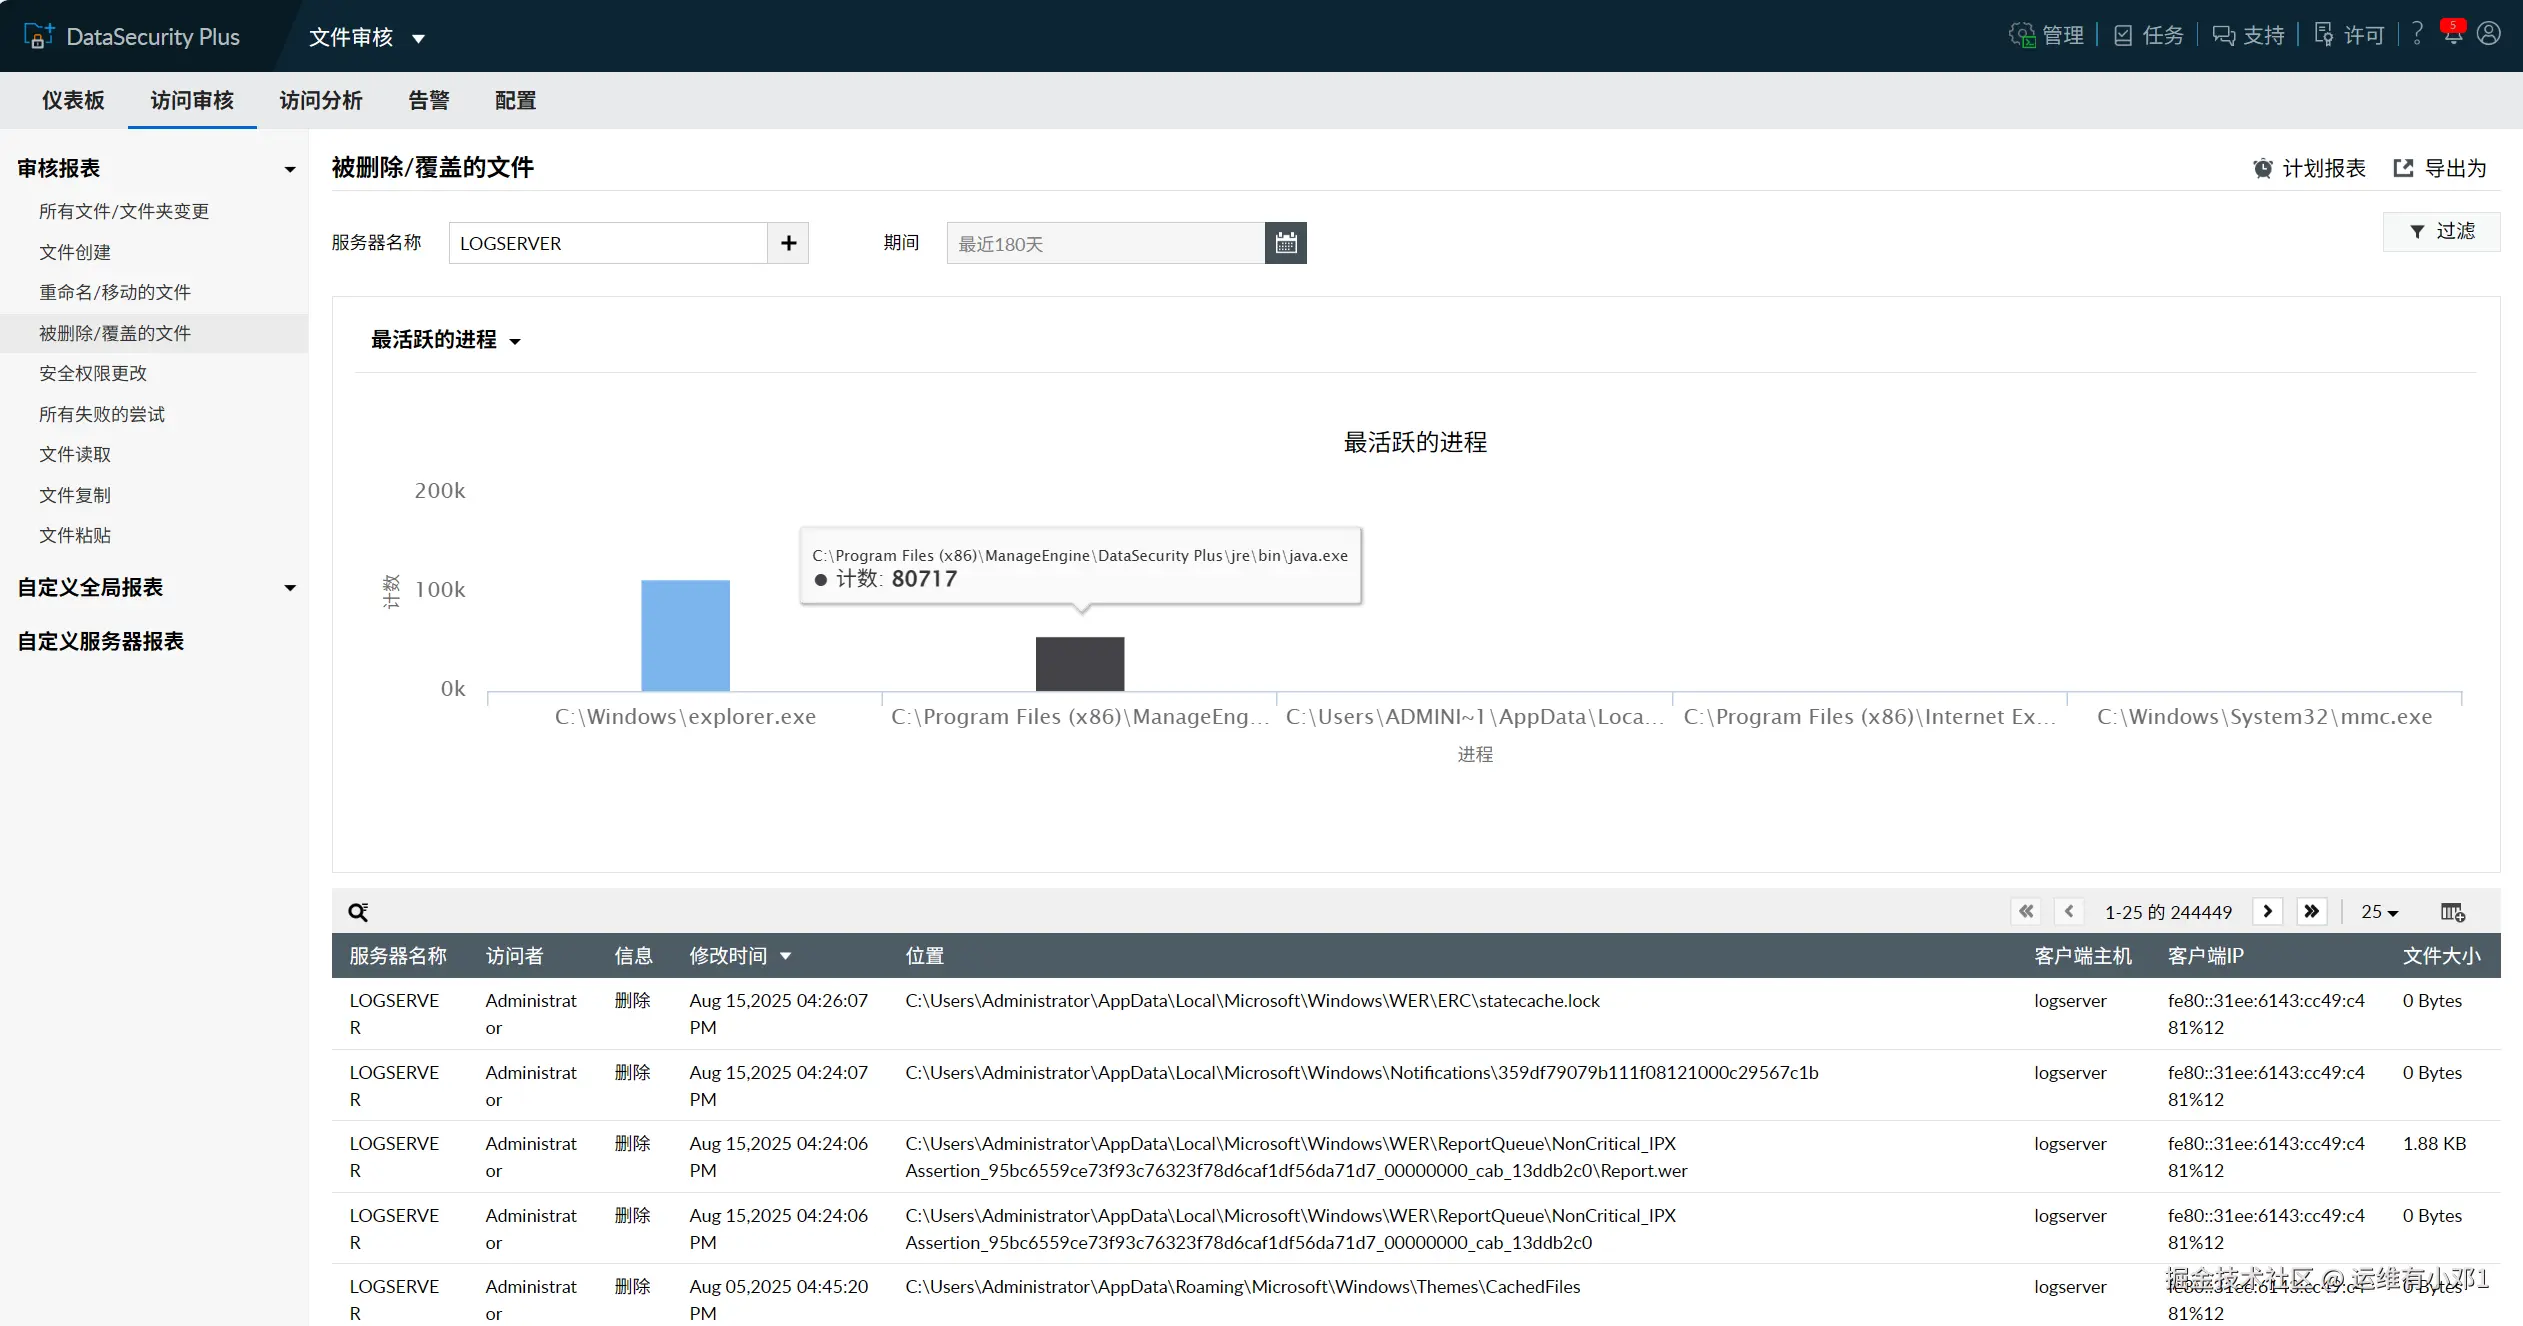Image resolution: width=2523 pixels, height=1326 pixels.
Task: Click the calendar icon beside period field
Action: (x=1285, y=243)
